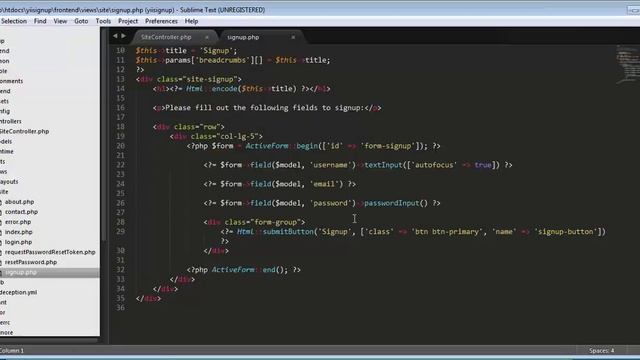Click the 'signup-button' string in code
This screenshot has height=360, width=640.
(566, 232)
